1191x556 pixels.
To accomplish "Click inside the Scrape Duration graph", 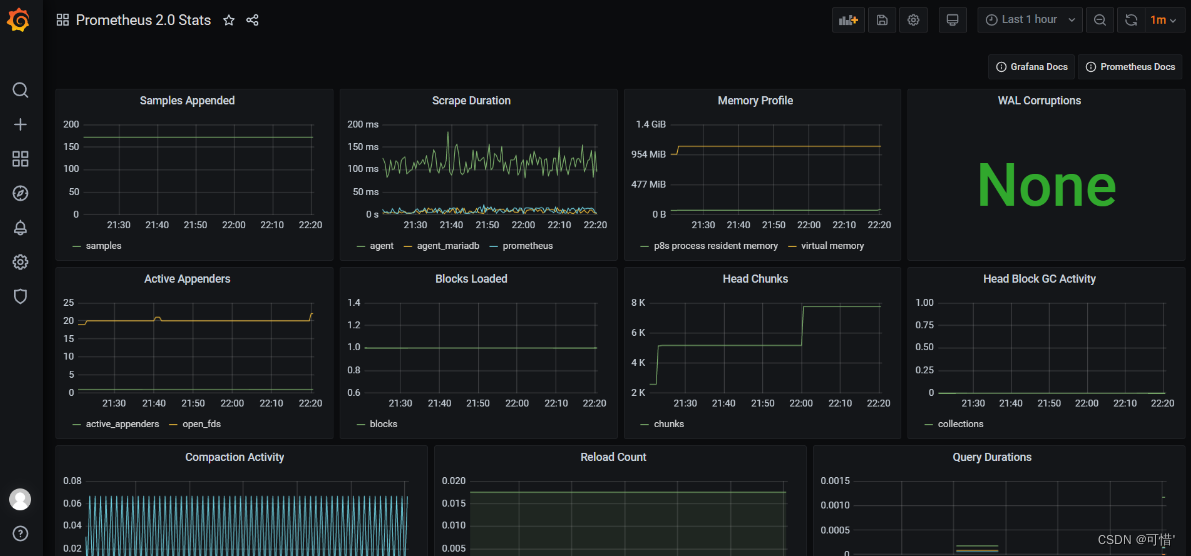I will [489, 169].
